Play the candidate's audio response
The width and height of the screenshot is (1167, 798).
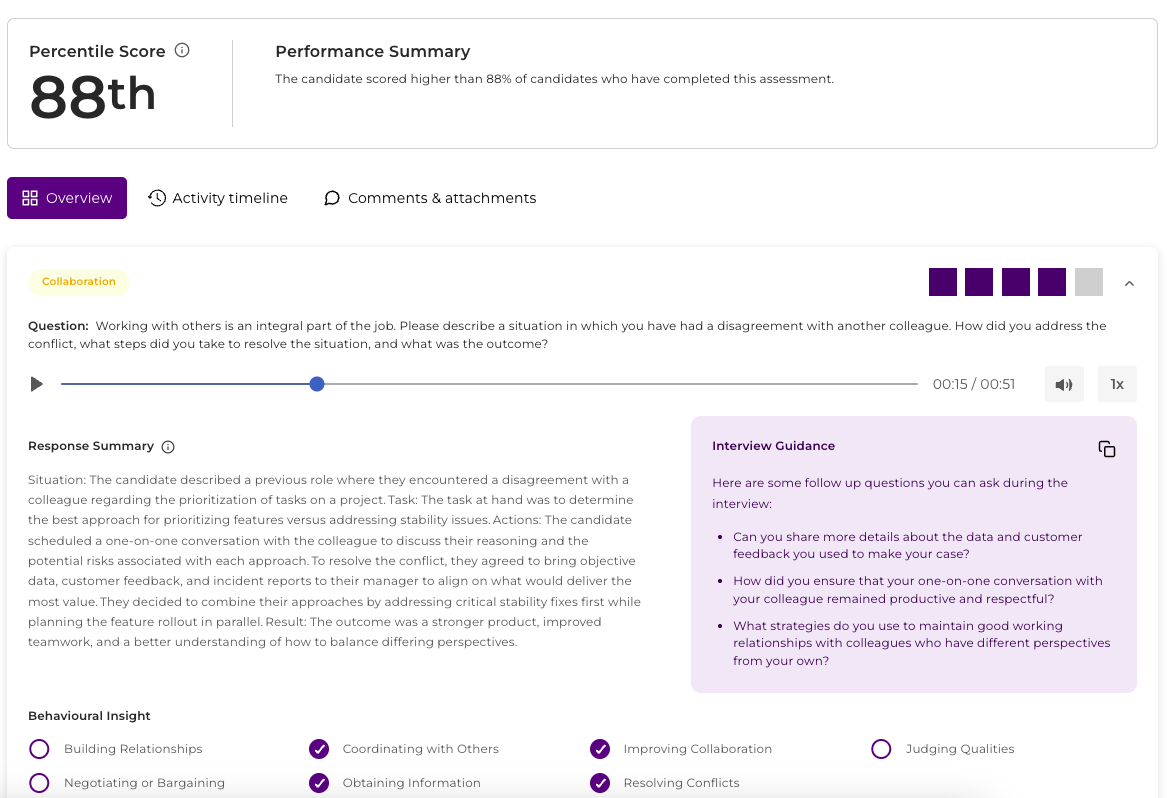(x=37, y=384)
